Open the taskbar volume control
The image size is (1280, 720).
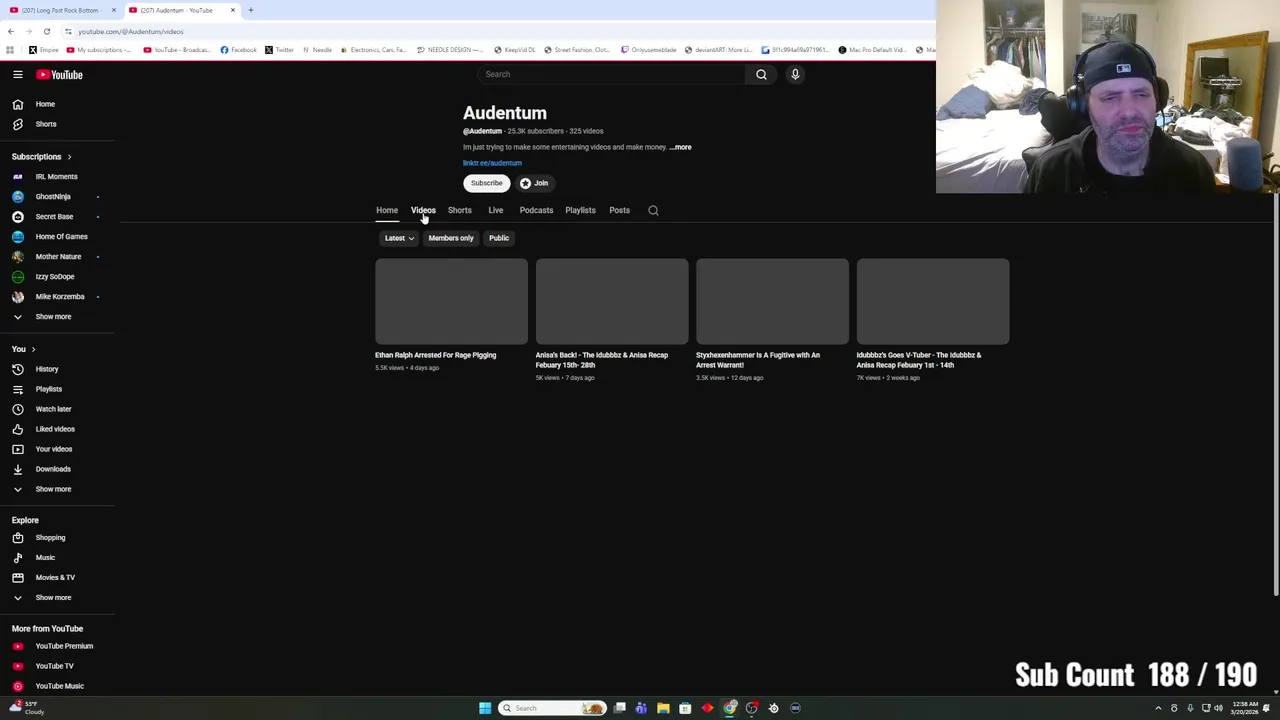(1218, 708)
